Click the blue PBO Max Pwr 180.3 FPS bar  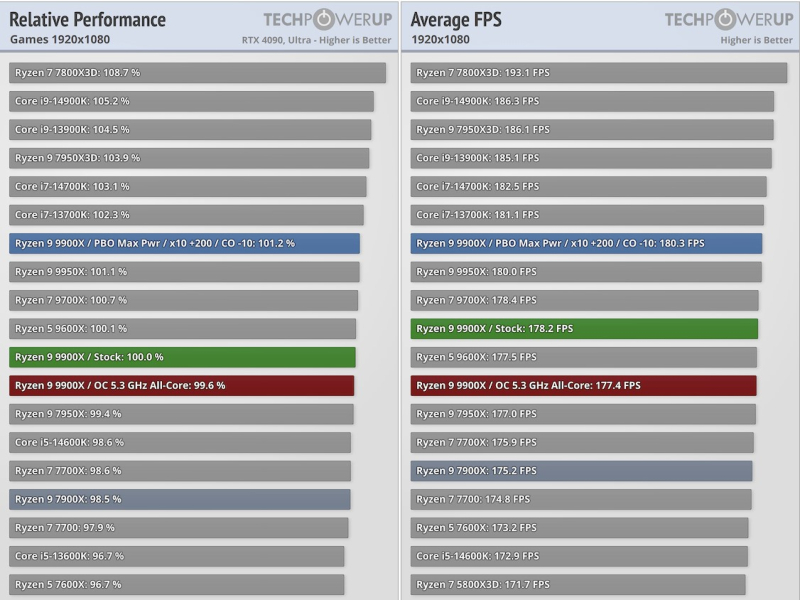coord(586,243)
